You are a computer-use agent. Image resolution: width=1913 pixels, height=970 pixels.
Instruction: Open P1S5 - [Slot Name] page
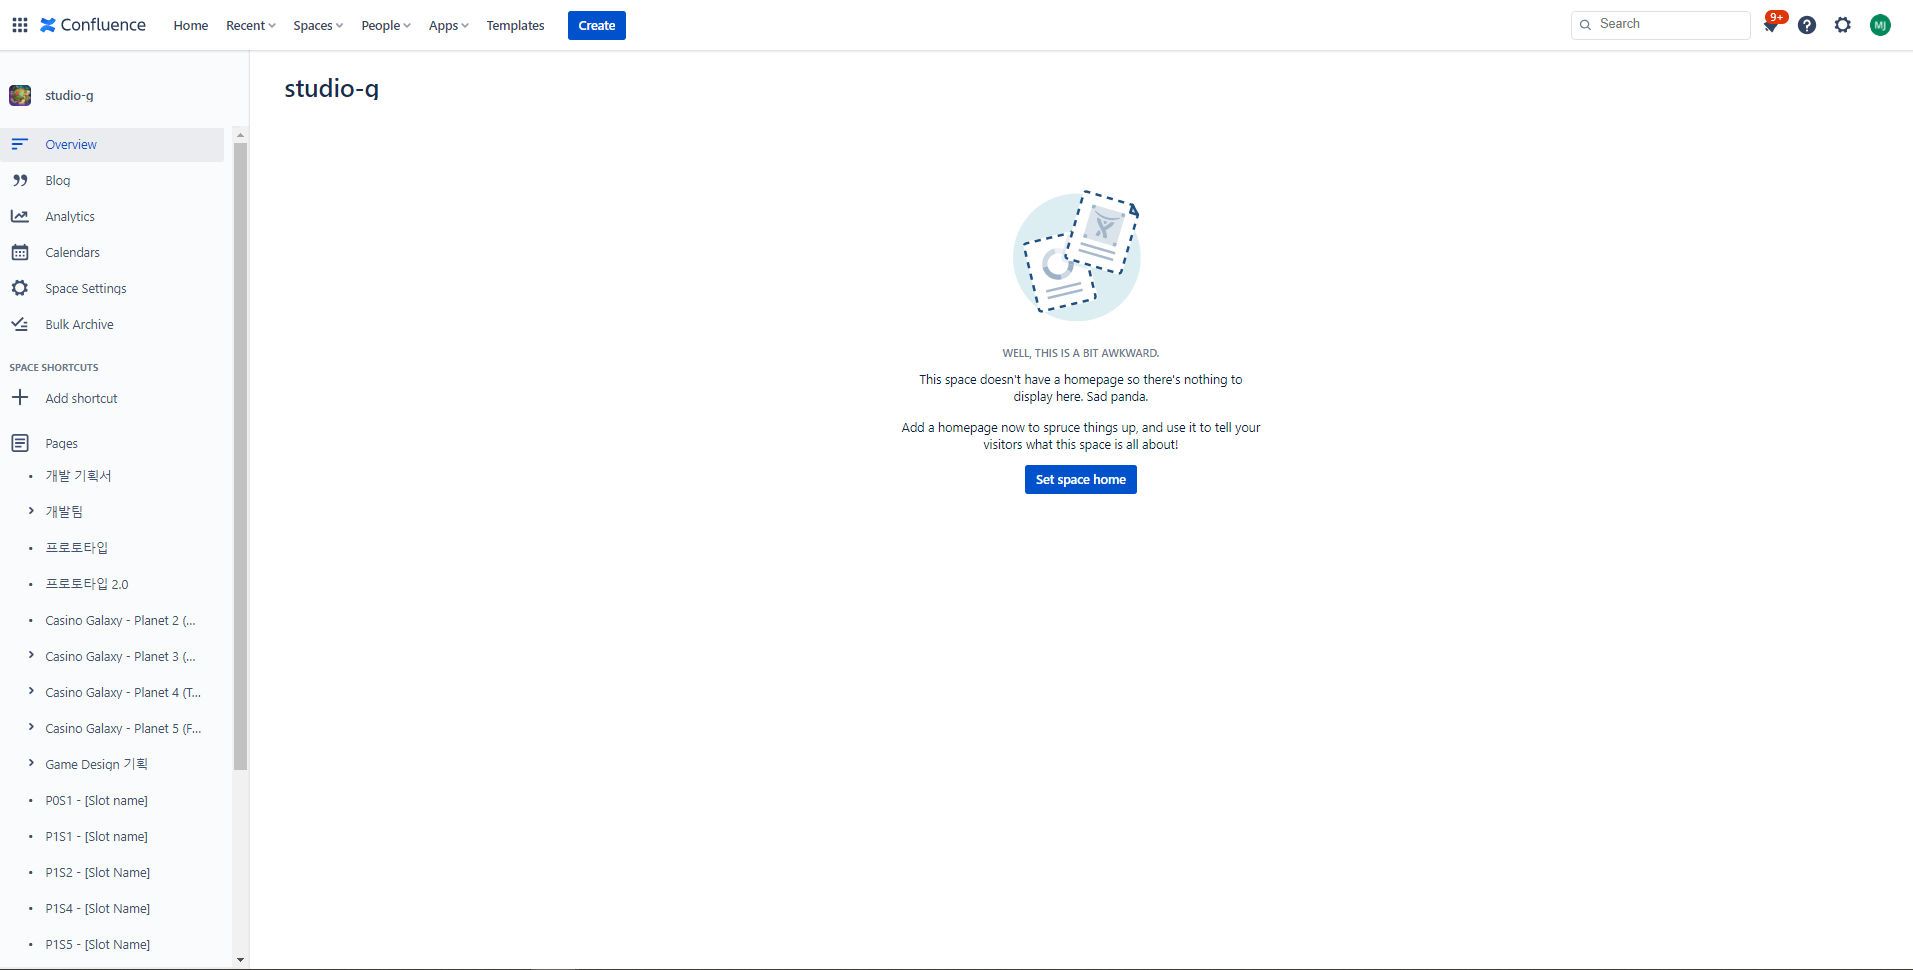(x=97, y=944)
